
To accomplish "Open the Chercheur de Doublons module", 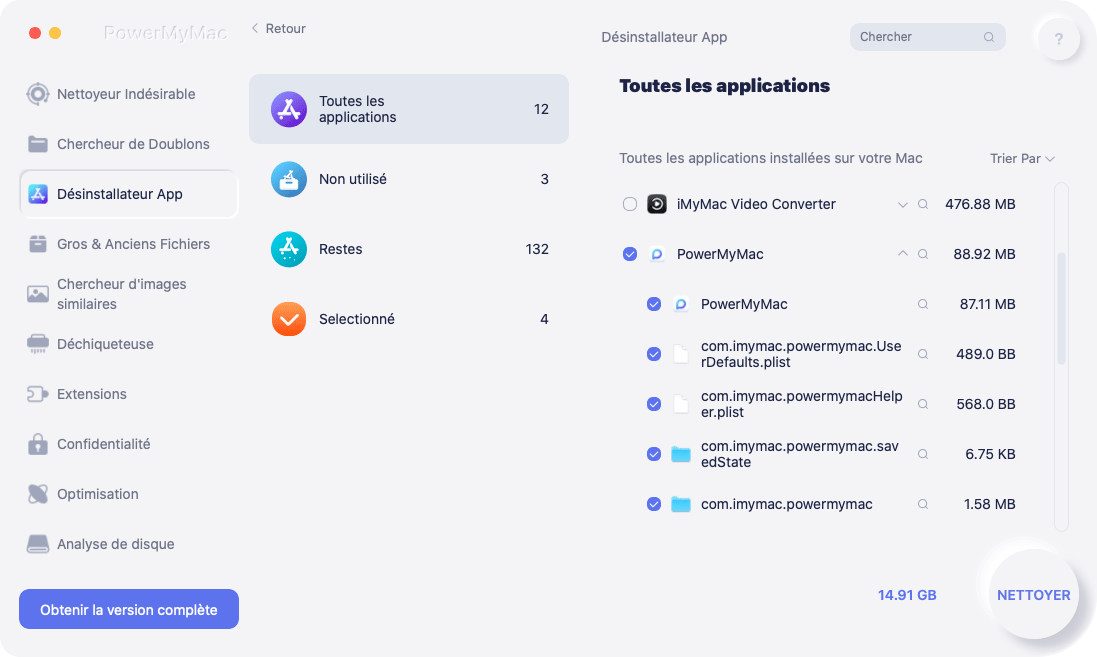I will click(129, 144).
